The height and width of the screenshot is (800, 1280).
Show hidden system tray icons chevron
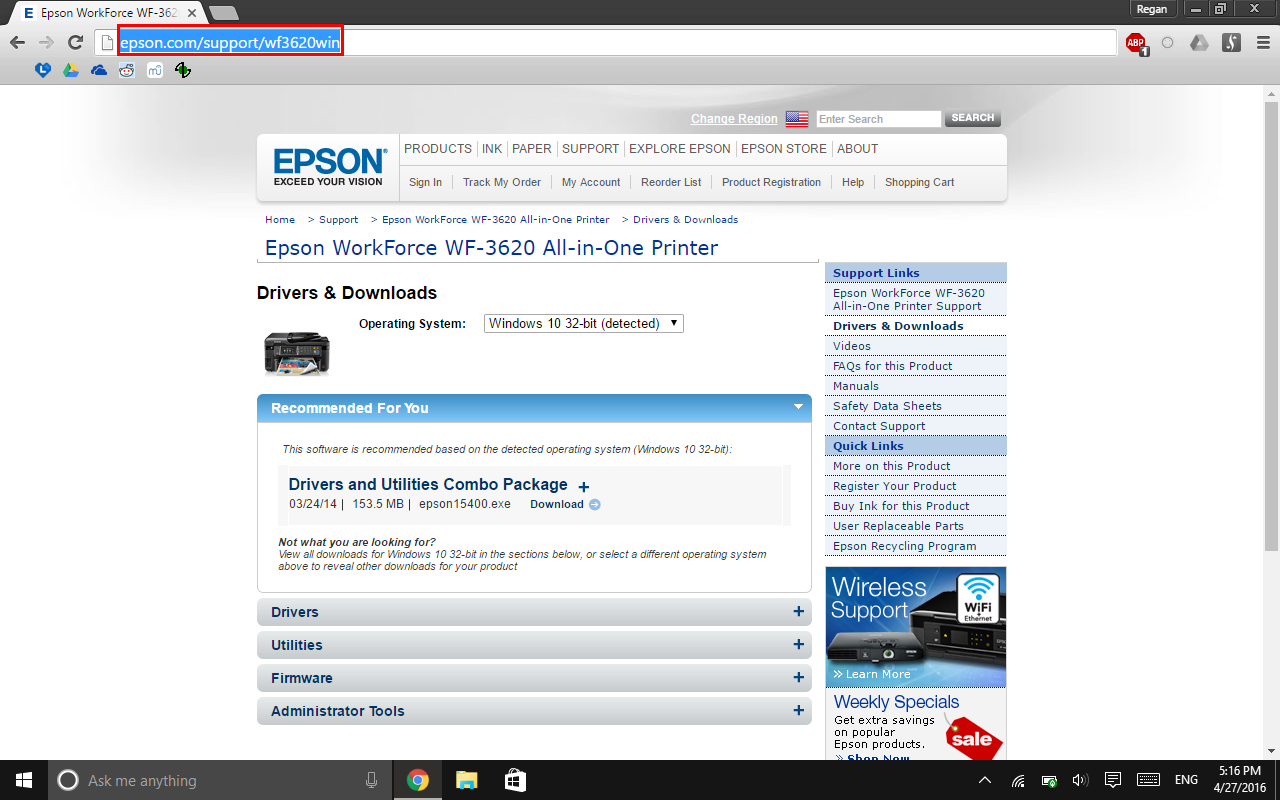click(x=985, y=780)
